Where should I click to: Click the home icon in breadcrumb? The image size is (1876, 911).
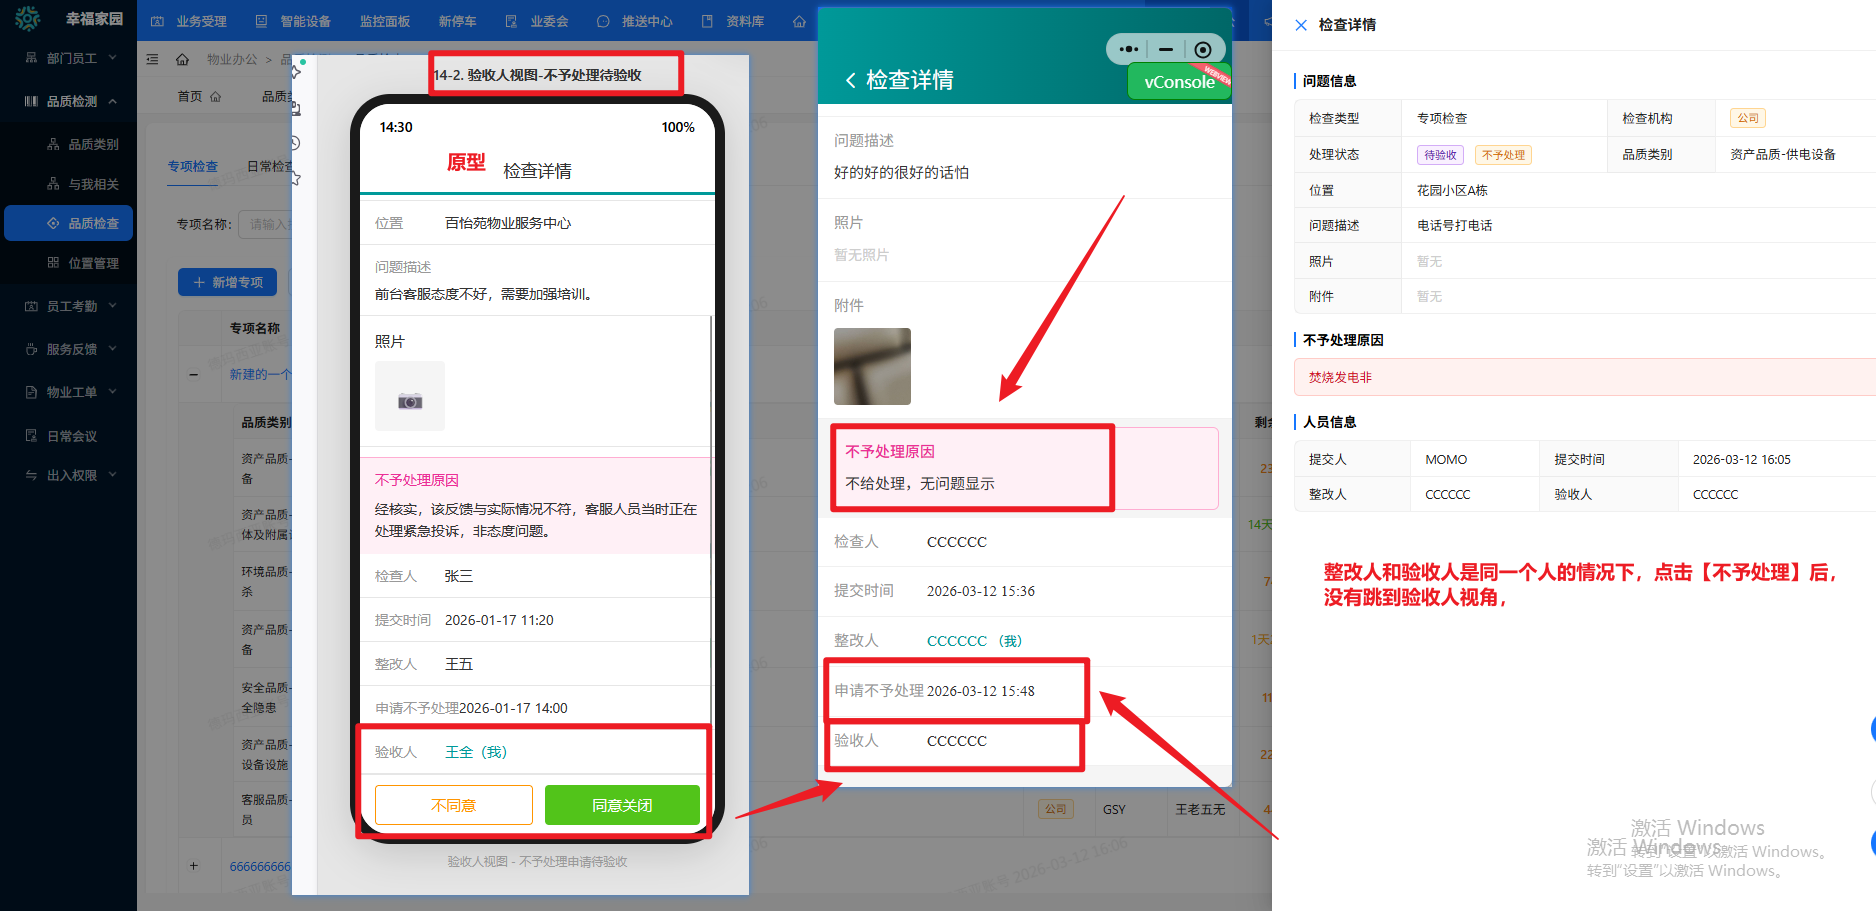pyautogui.click(x=182, y=60)
